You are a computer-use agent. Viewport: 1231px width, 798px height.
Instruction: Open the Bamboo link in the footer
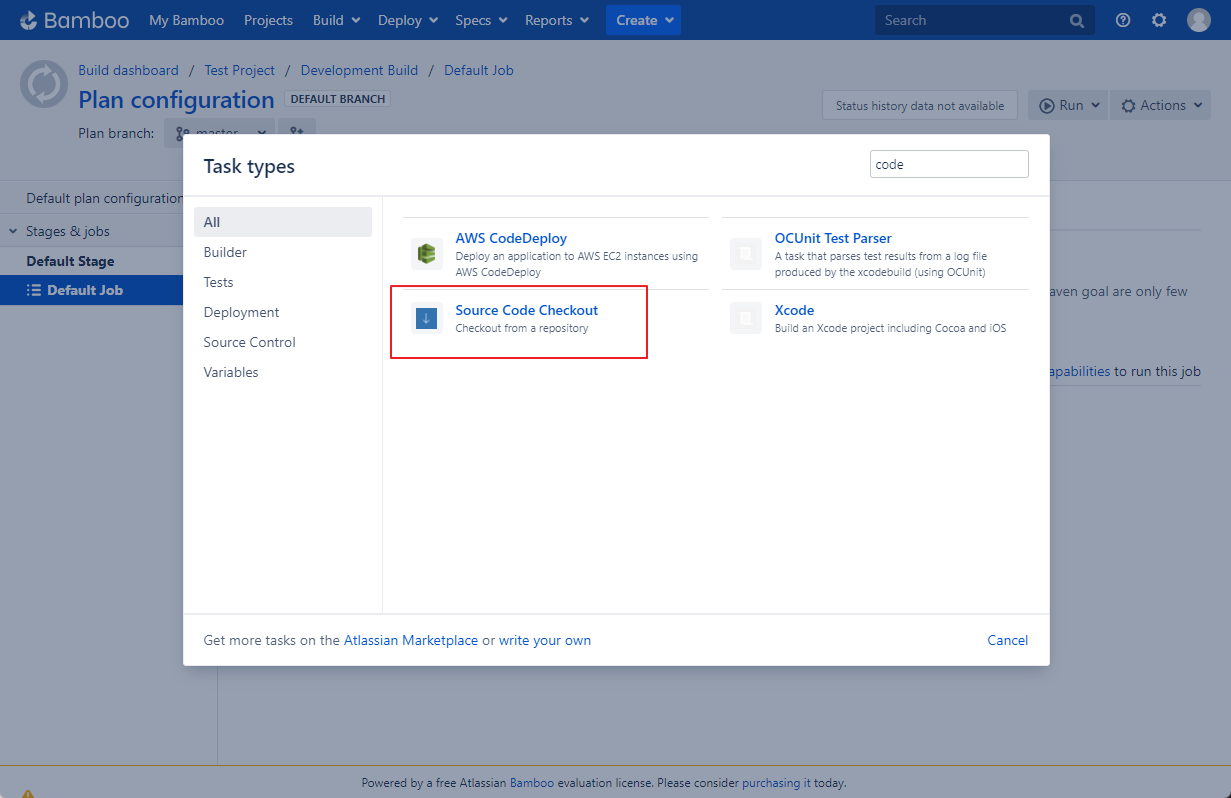(x=532, y=783)
